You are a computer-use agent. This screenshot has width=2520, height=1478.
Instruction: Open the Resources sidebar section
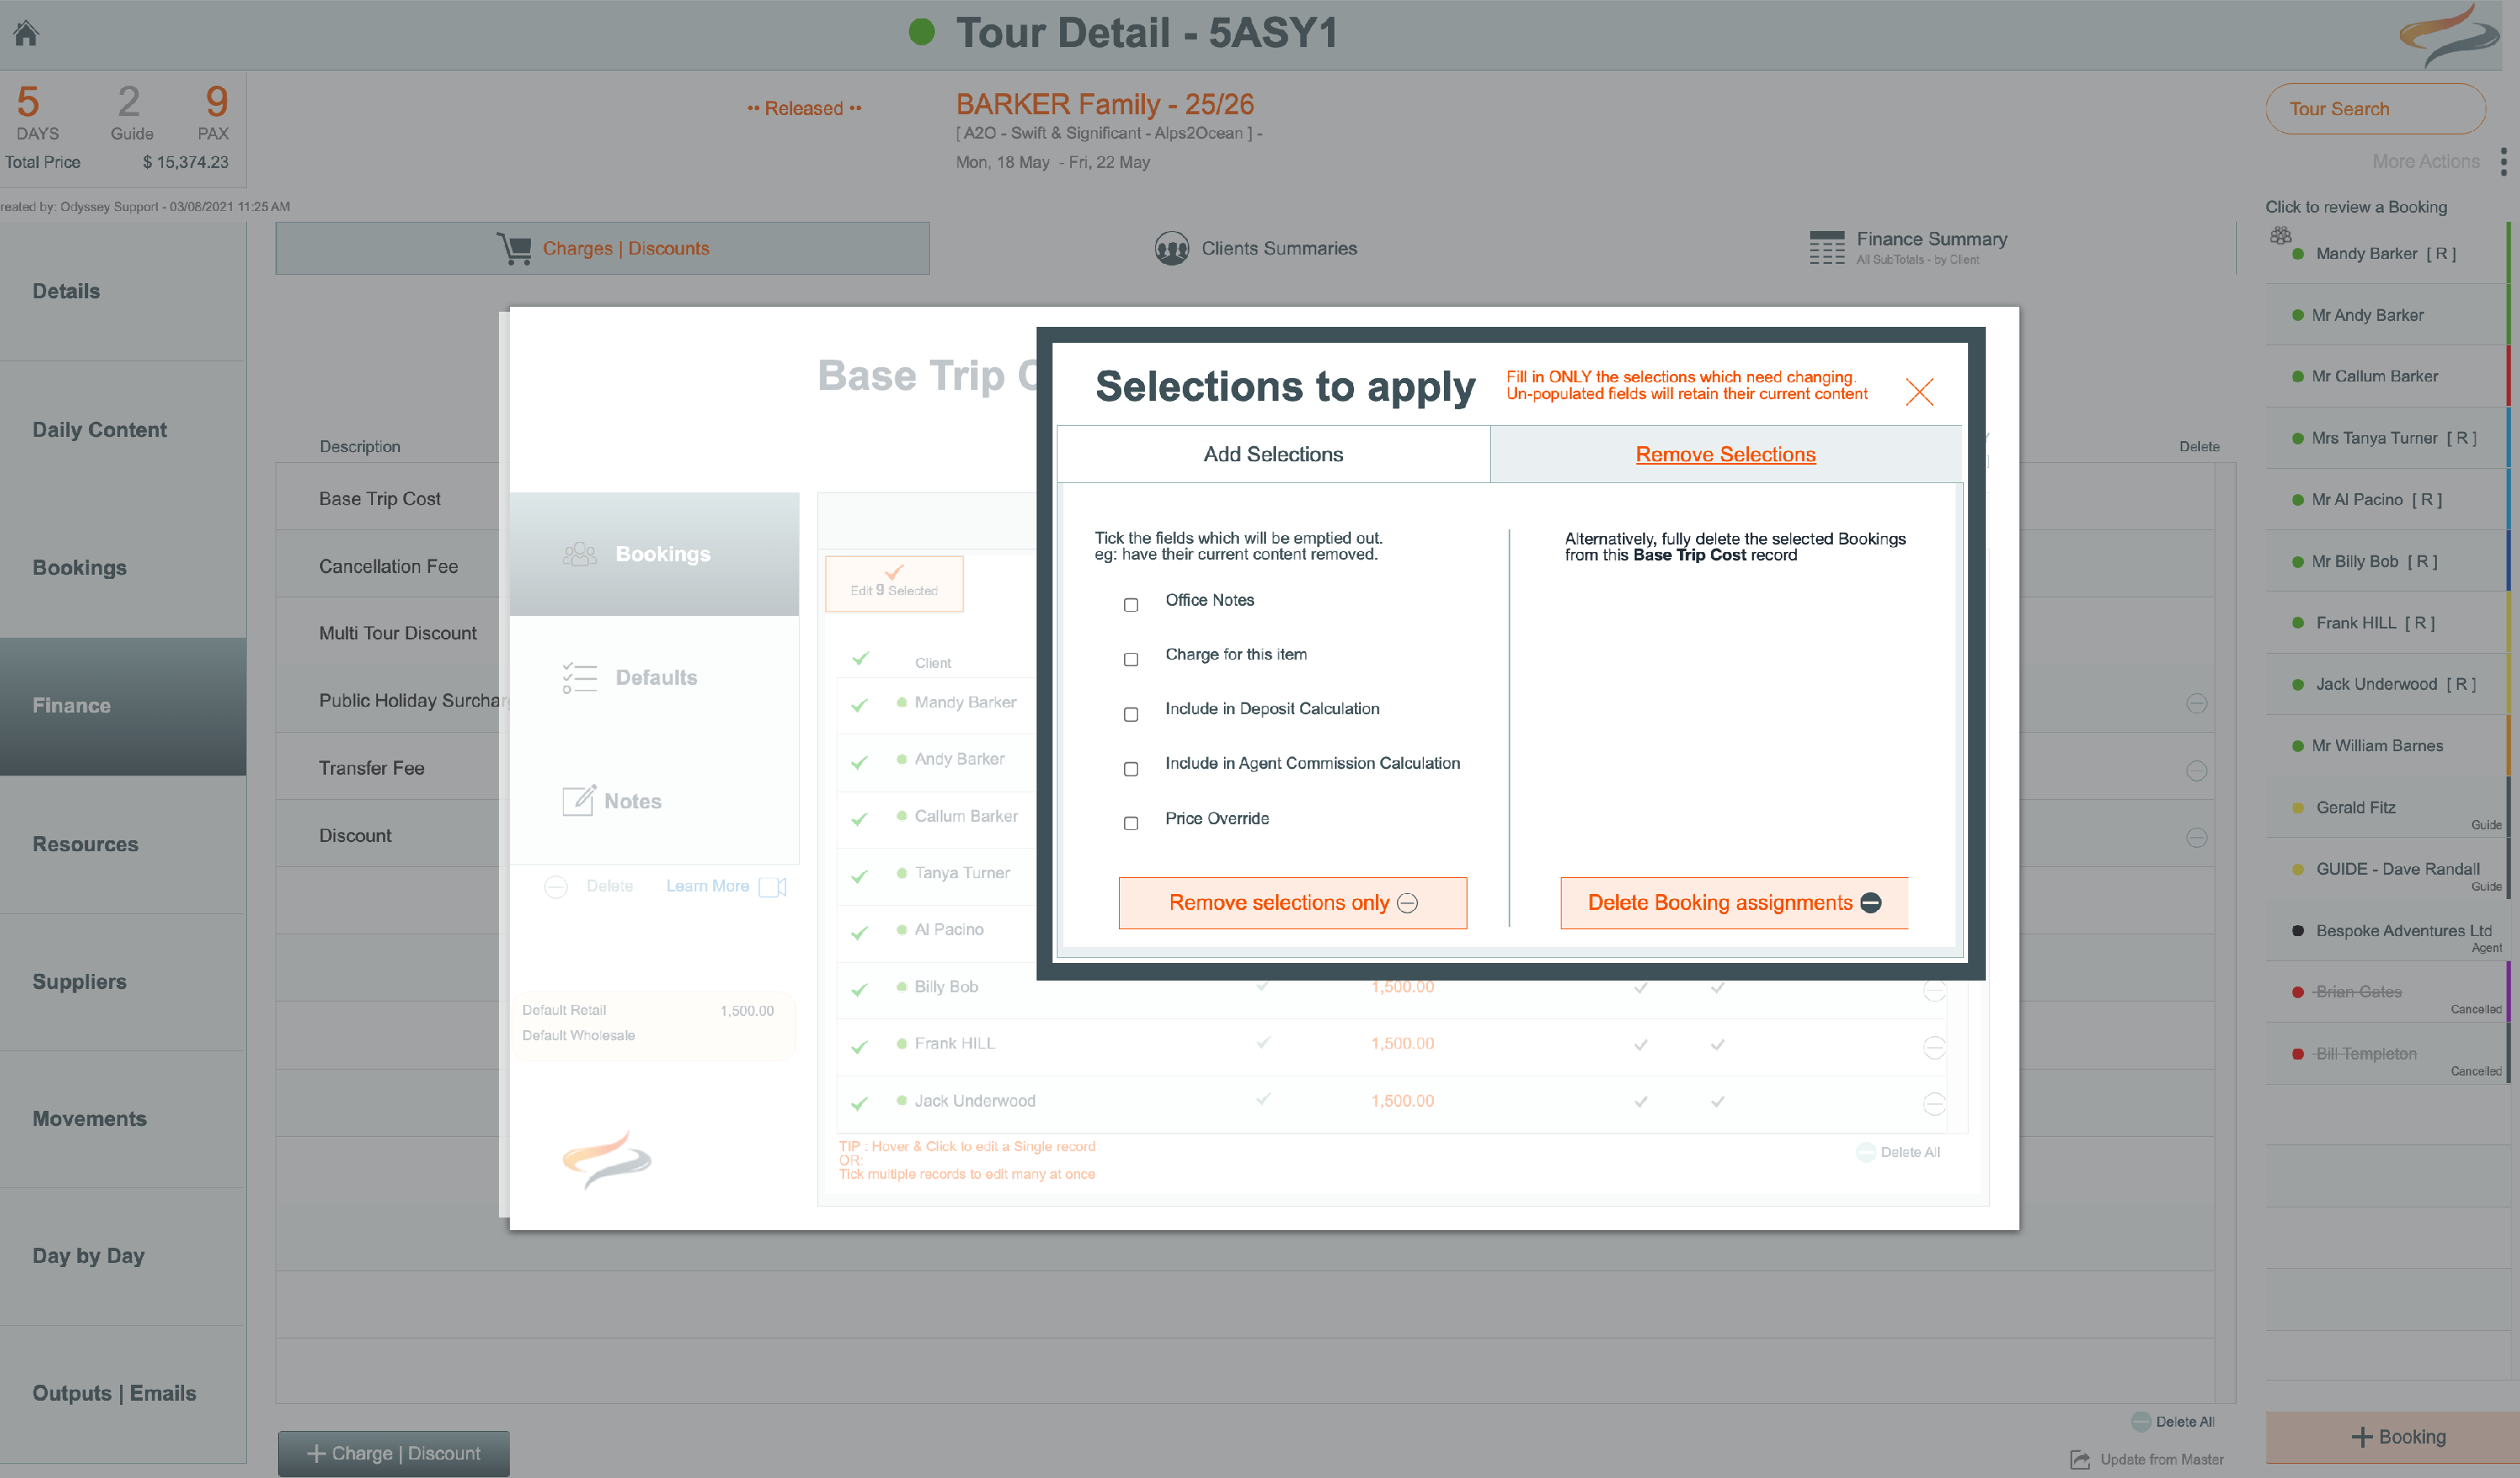(x=123, y=844)
